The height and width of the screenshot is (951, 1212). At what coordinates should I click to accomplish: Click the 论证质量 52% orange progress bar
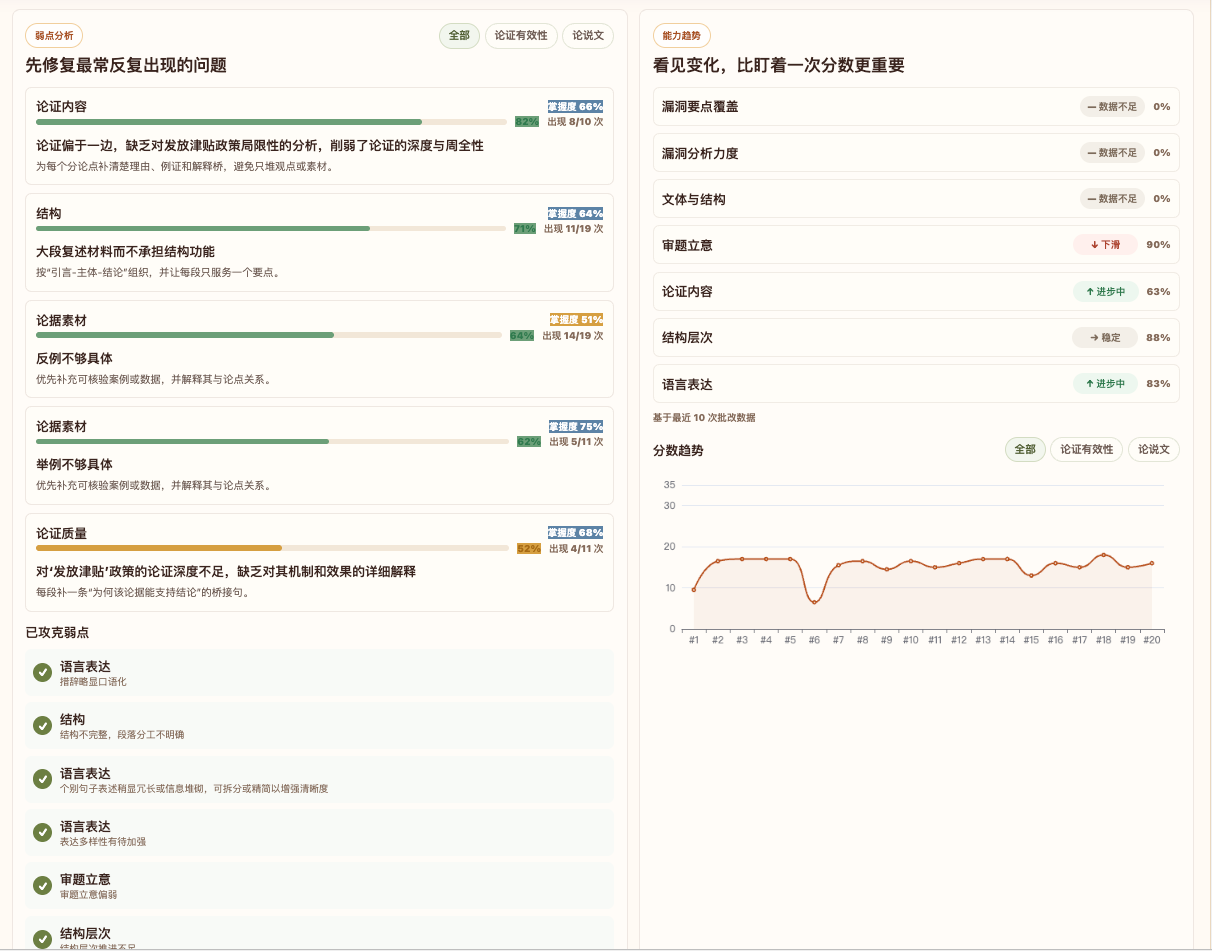273,548
